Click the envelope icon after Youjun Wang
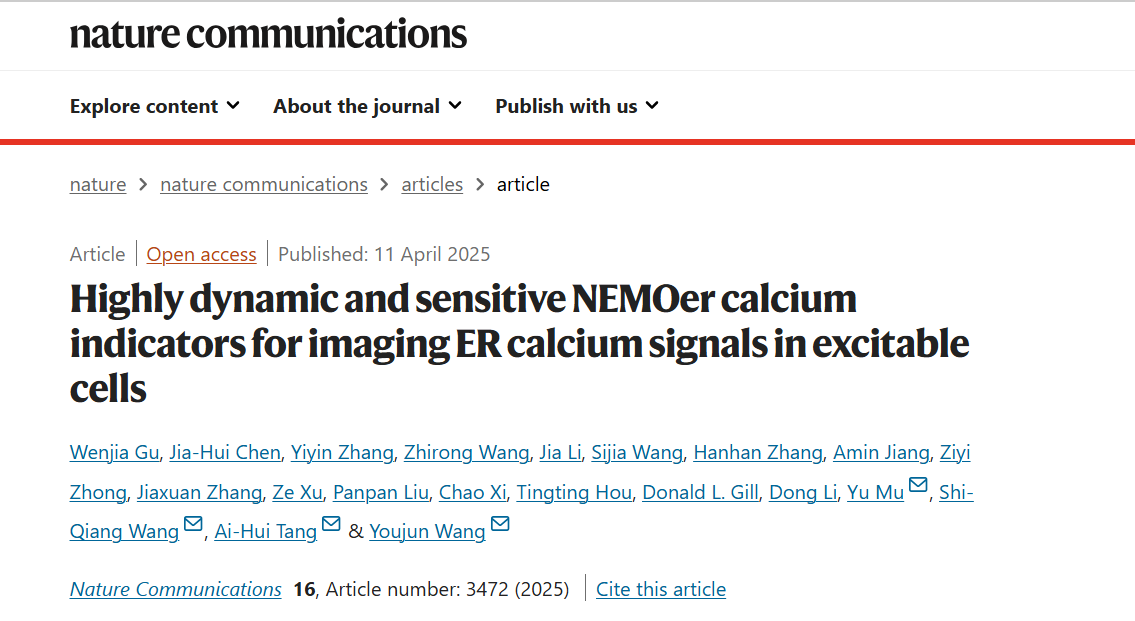The height and width of the screenshot is (621, 1135). click(500, 523)
